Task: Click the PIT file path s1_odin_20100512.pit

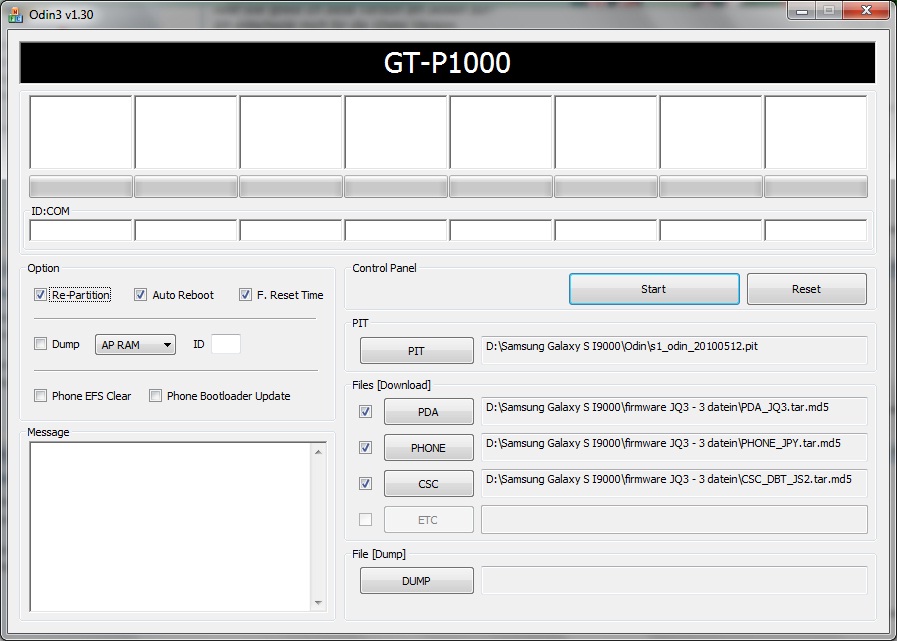Action: coord(674,350)
